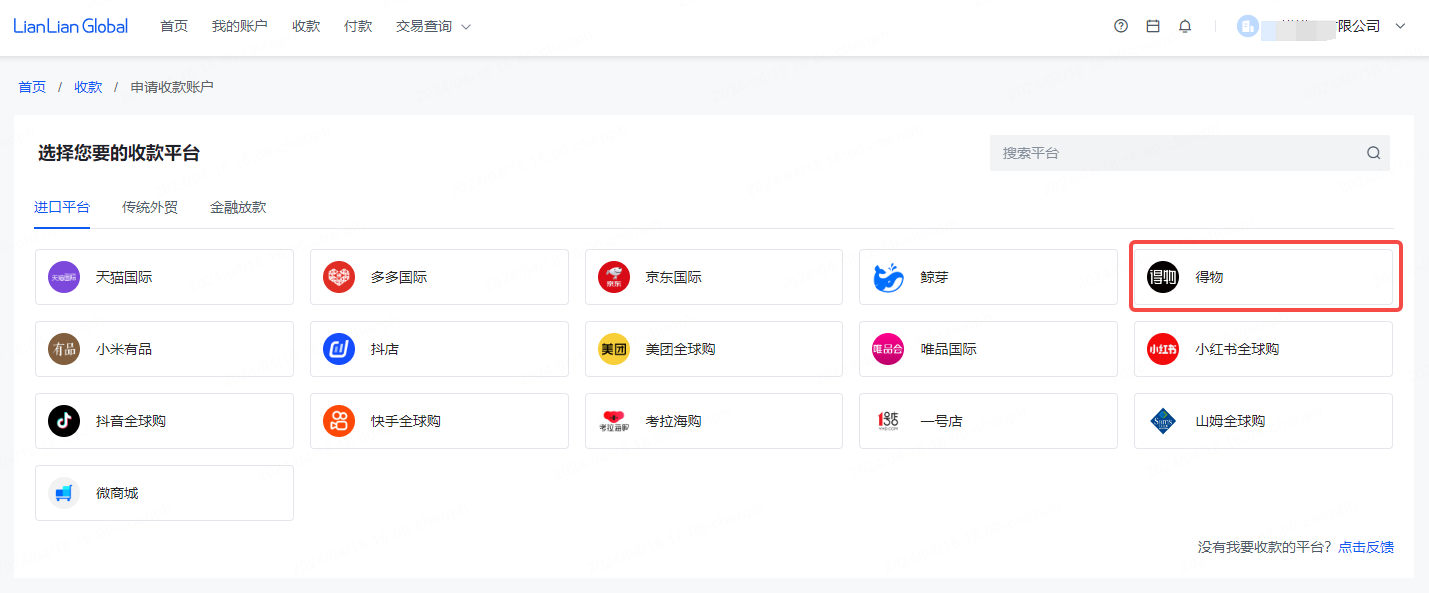This screenshot has width=1429, height=593.
Task: Go to 收款 breadcrumb link
Action: tap(88, 87)
